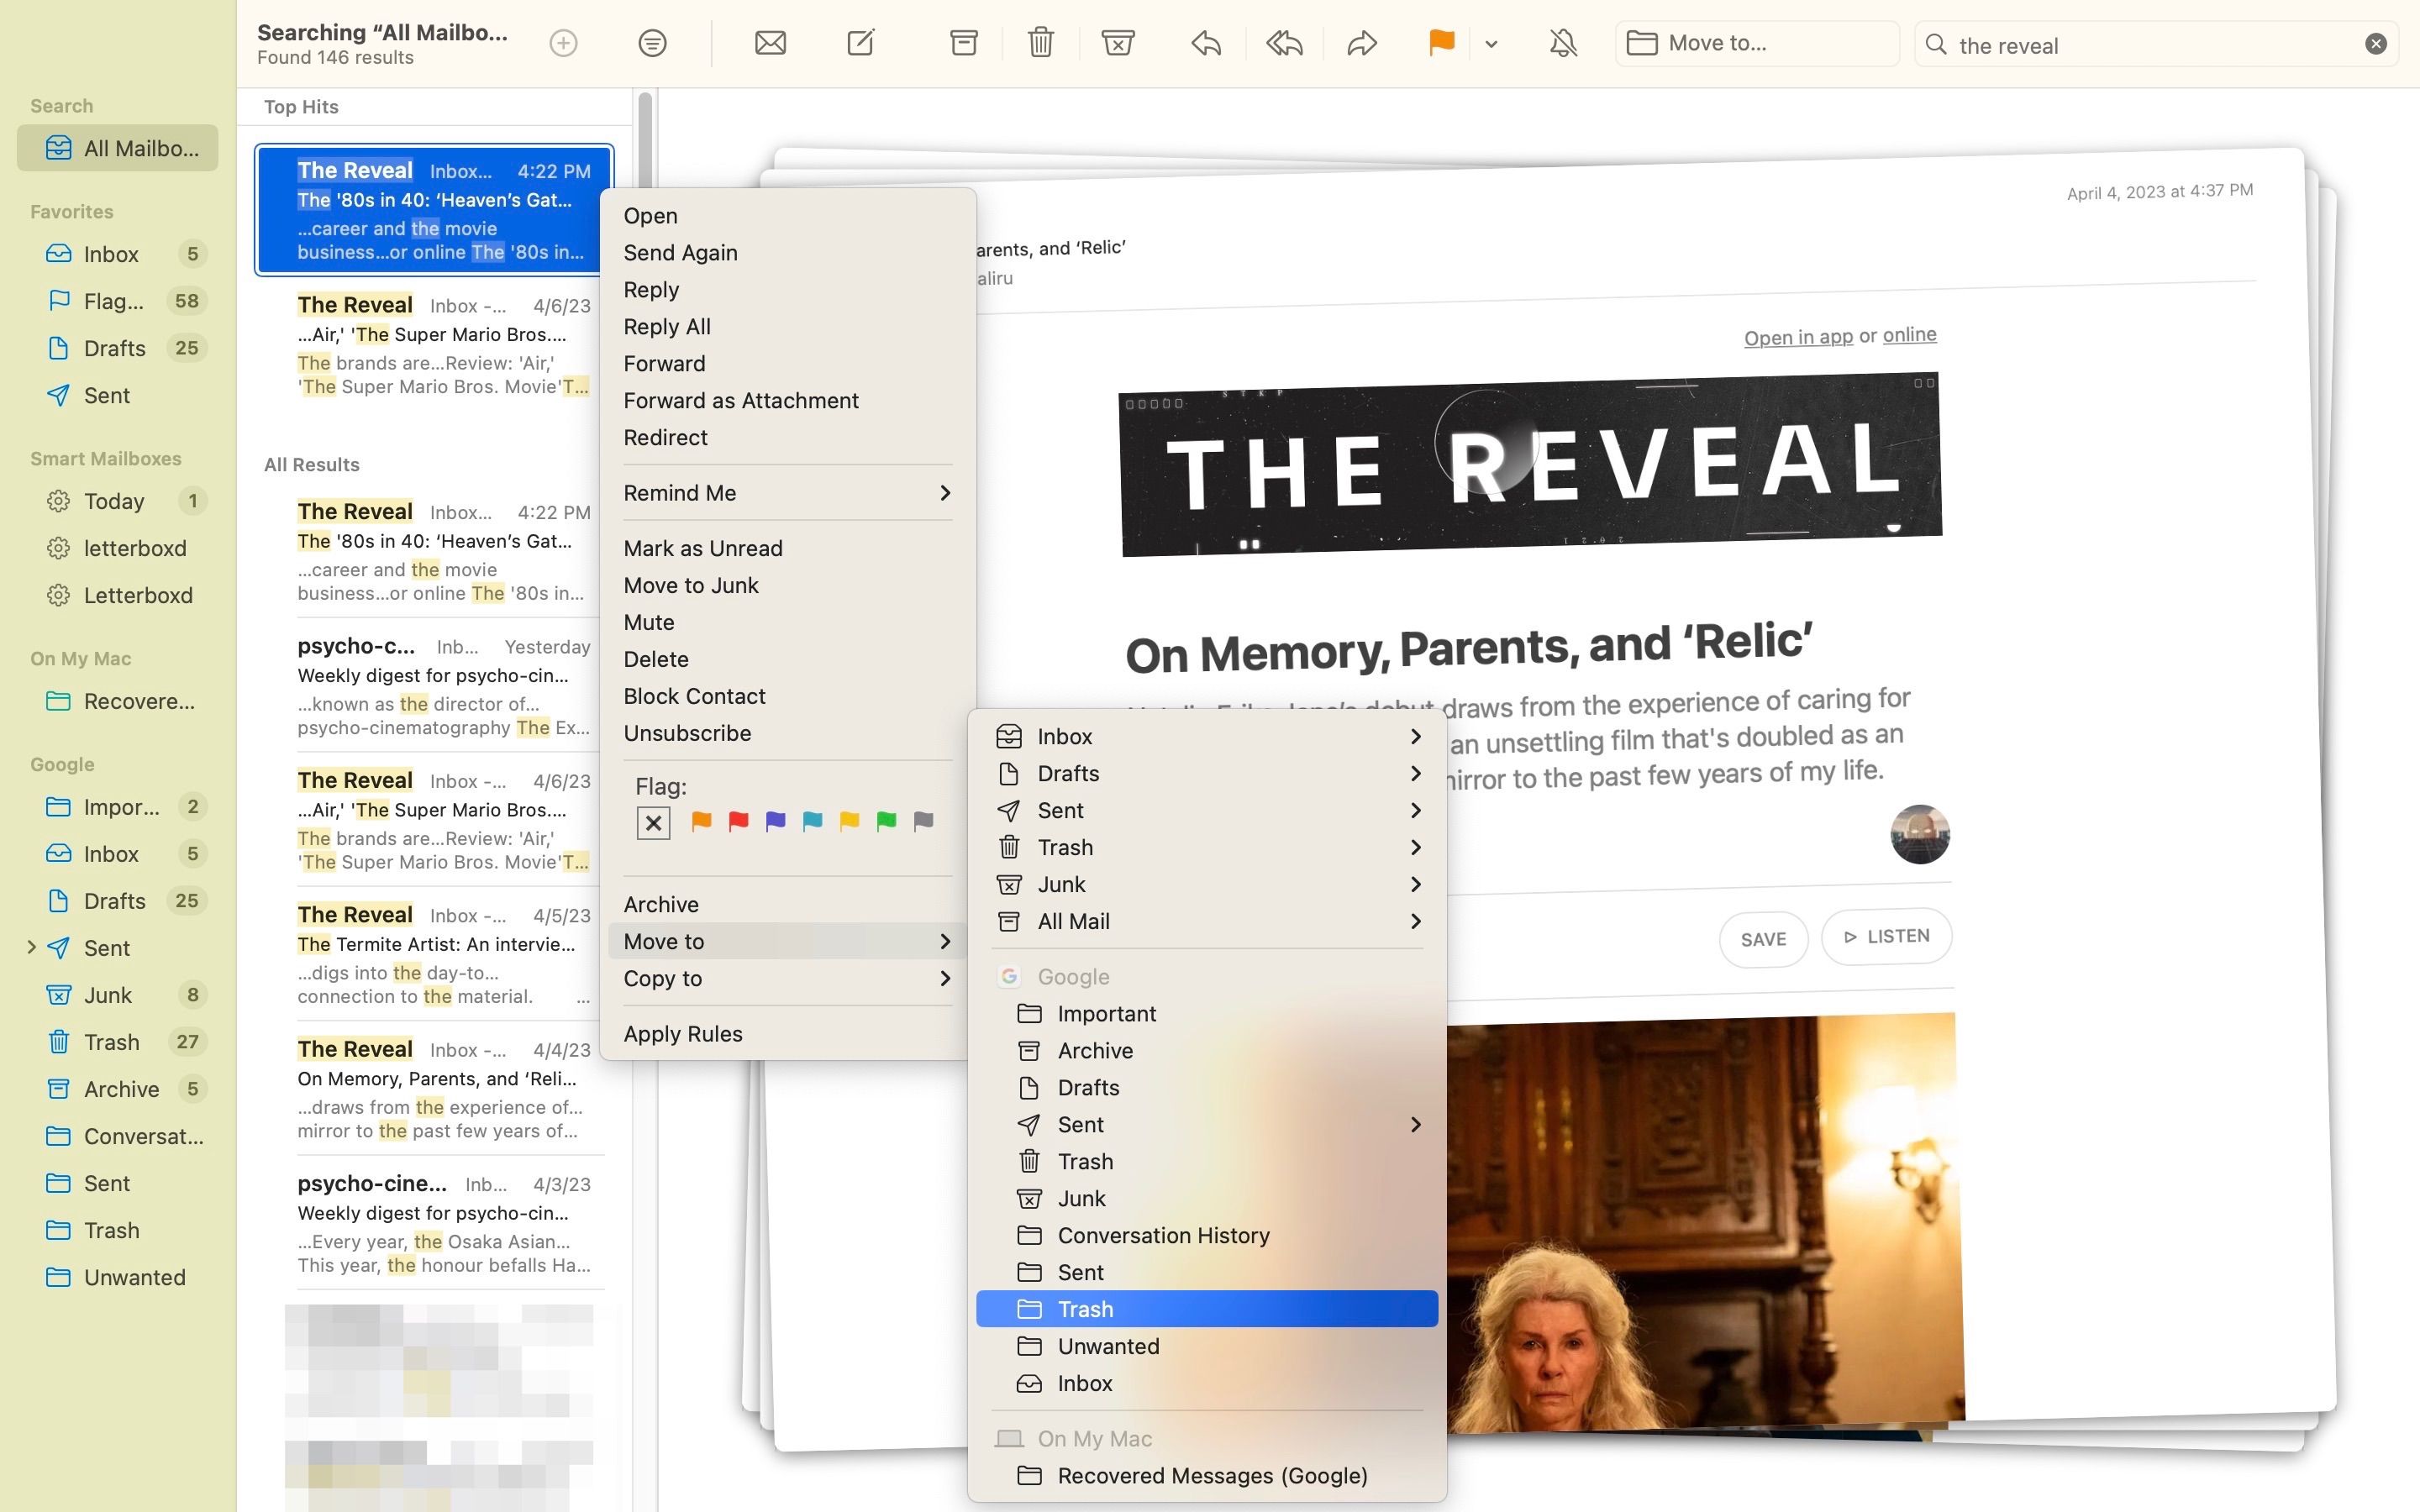Reply using the toolbar reply icon
This screenshot has height=1512, width=2420.
click(x=1204, y=43)
